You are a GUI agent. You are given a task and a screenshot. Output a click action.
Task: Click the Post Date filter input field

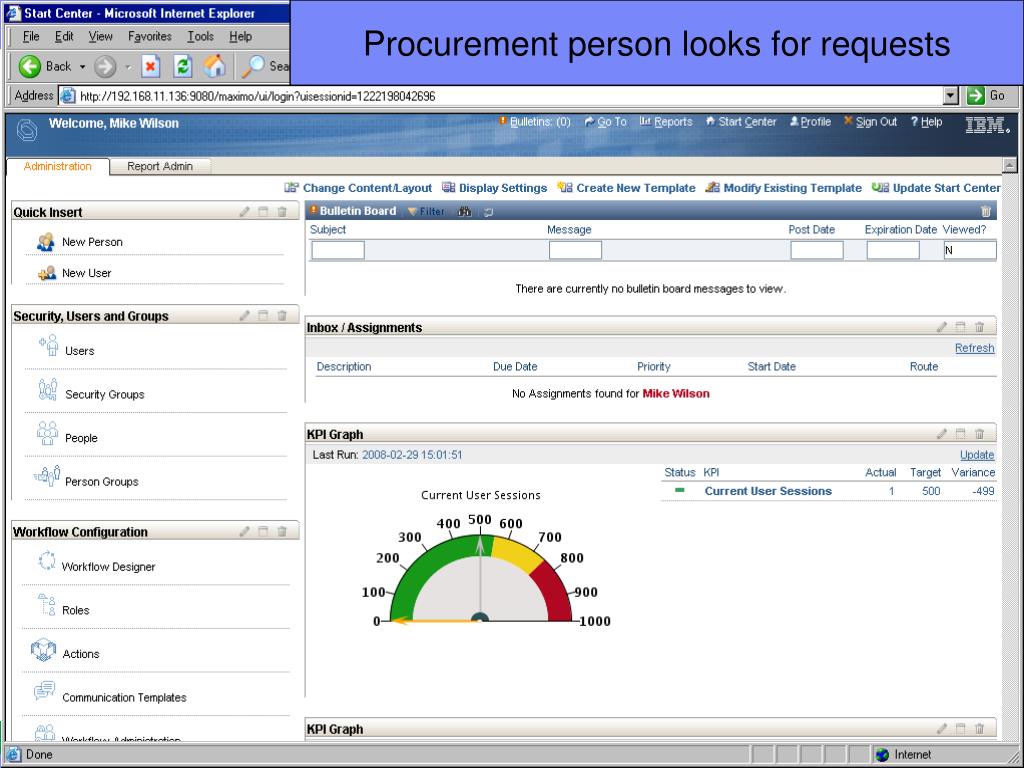pyautogui.click(x=817, y=250)
